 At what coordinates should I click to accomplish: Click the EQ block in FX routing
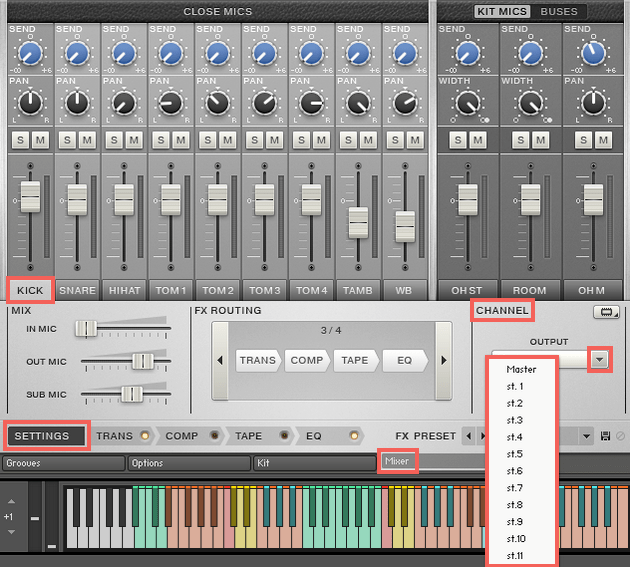click(405, 360)
